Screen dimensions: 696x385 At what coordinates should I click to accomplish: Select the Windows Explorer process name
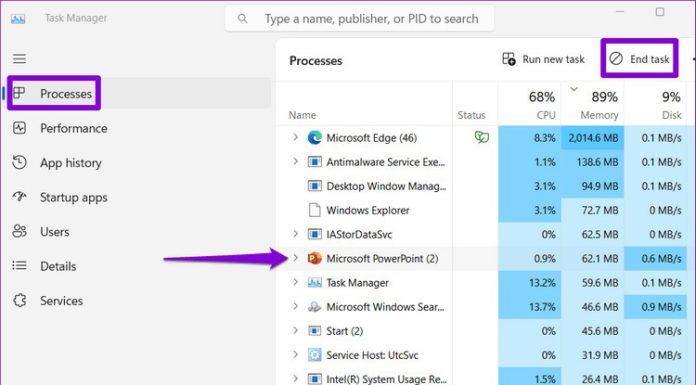tap(368, 210)
